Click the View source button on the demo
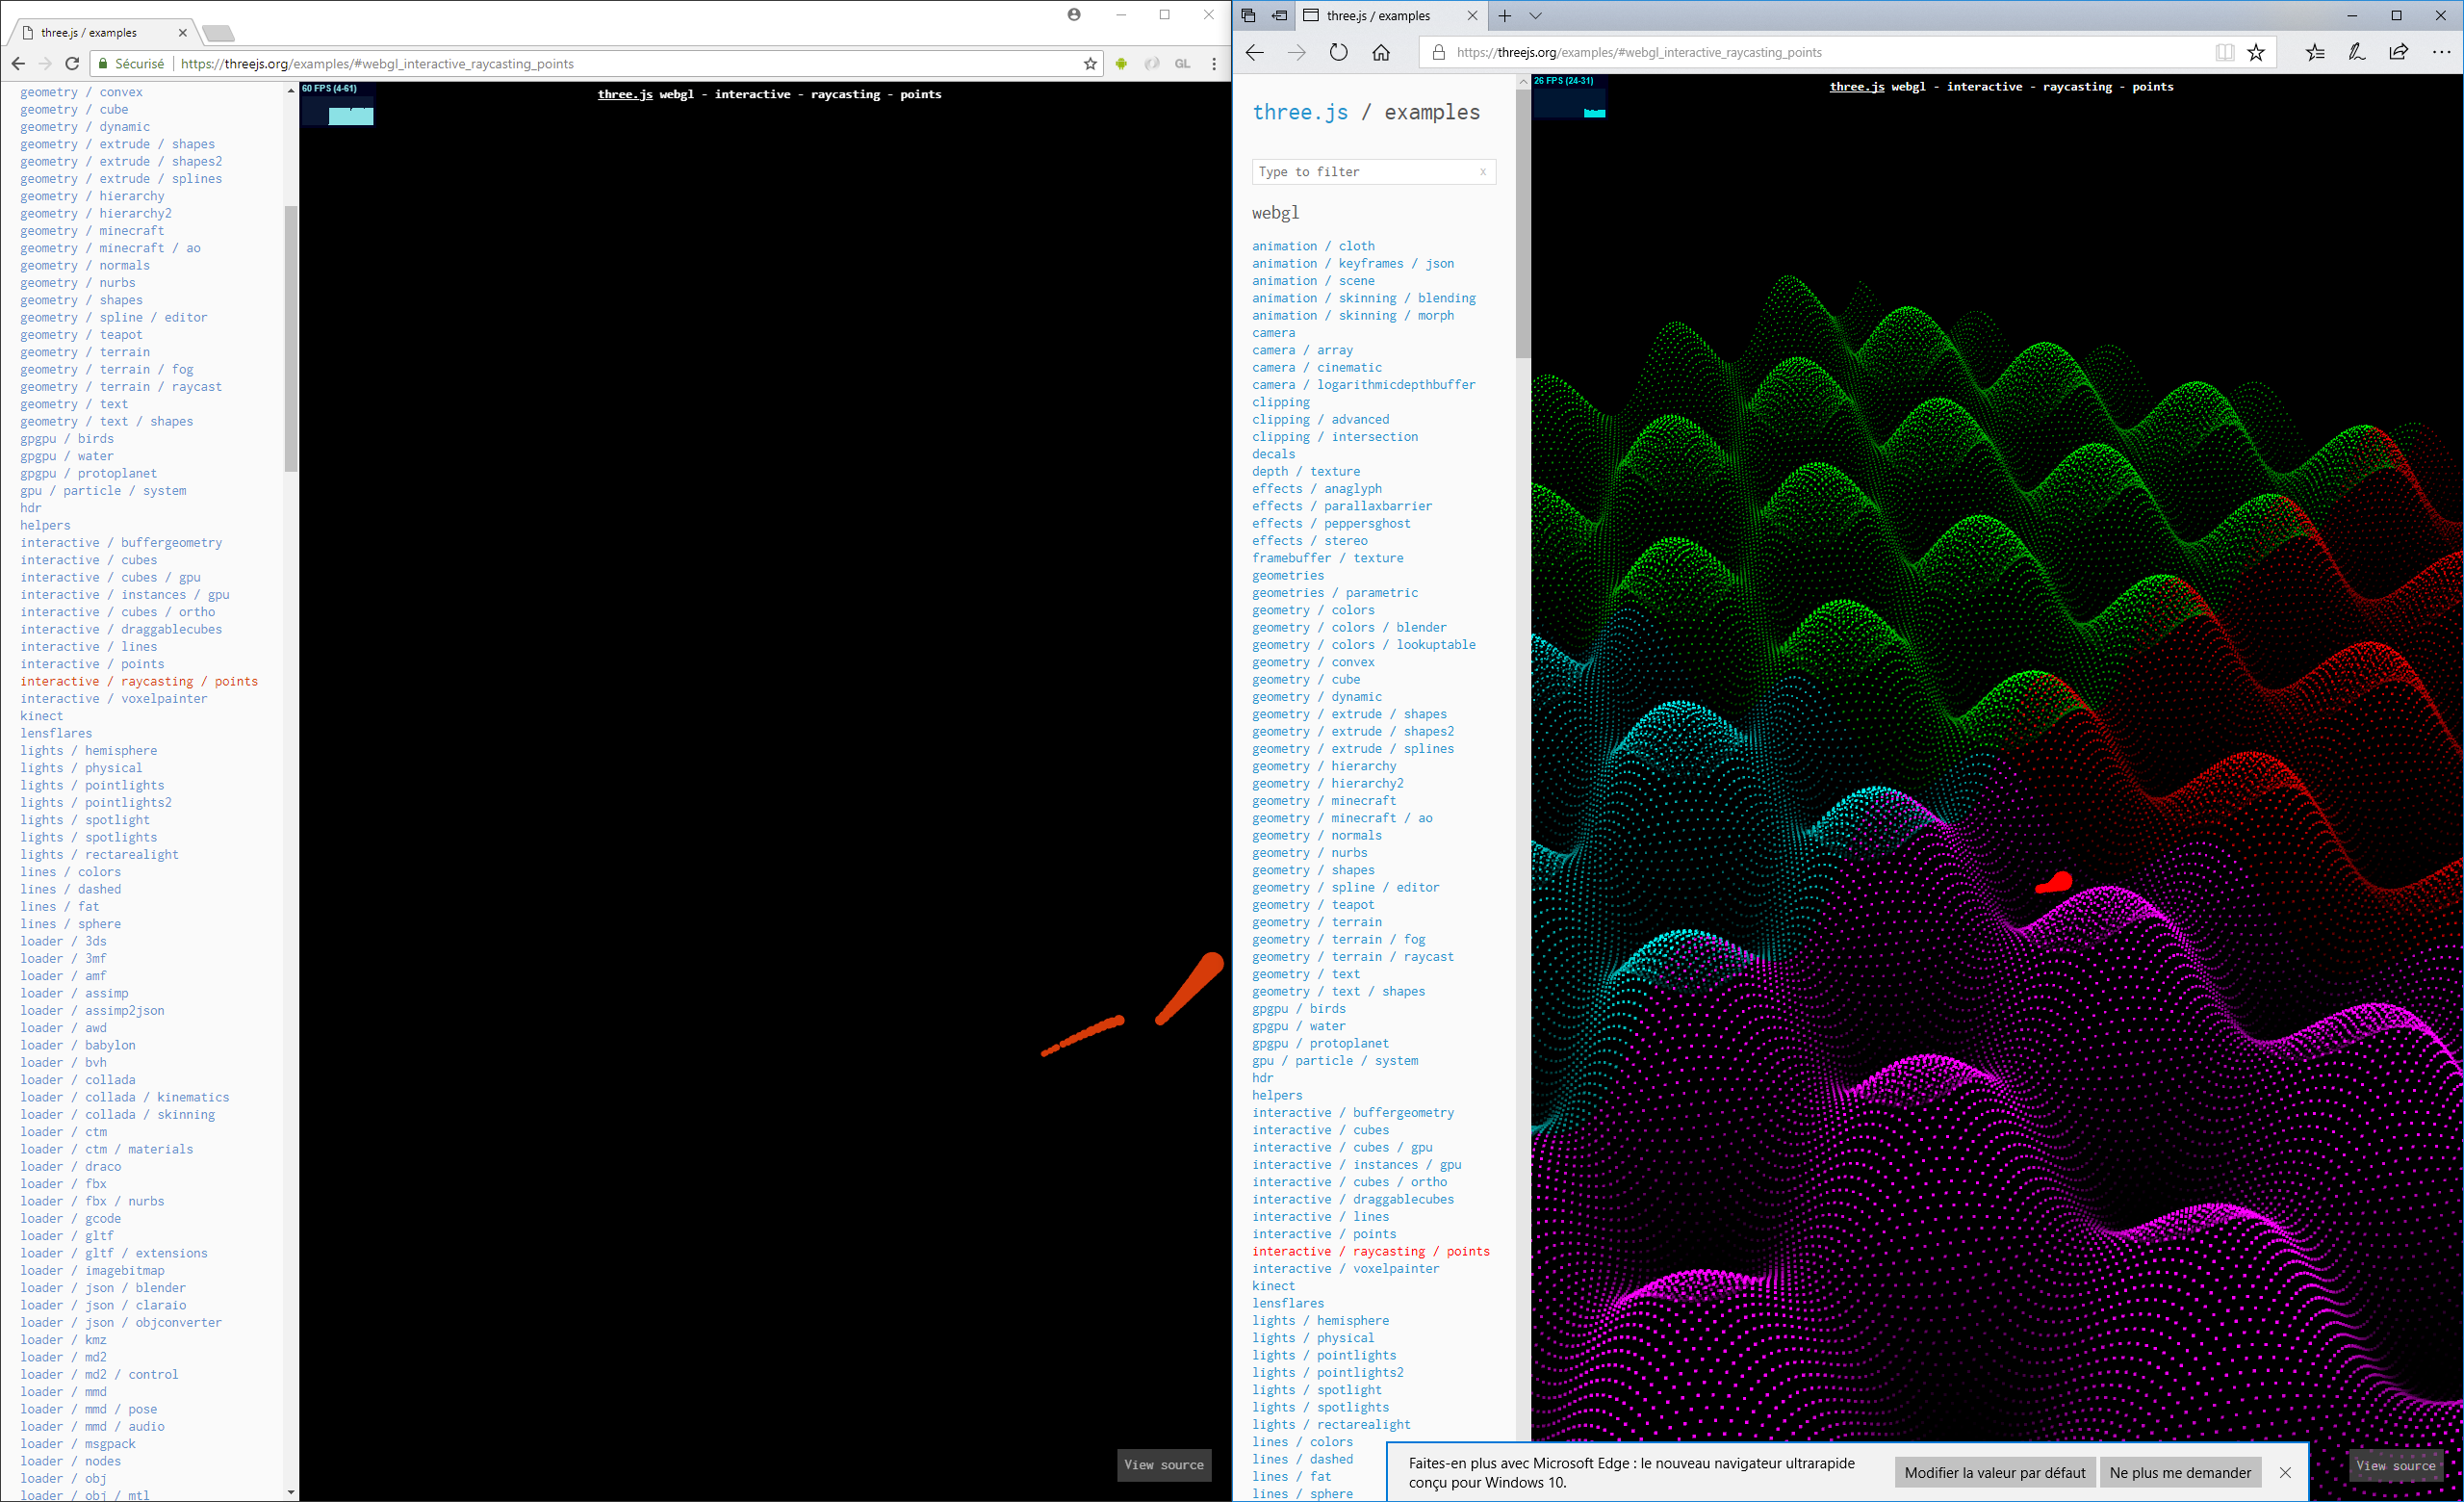The image size is (2464, 1502). [x=1164, y=1465]
